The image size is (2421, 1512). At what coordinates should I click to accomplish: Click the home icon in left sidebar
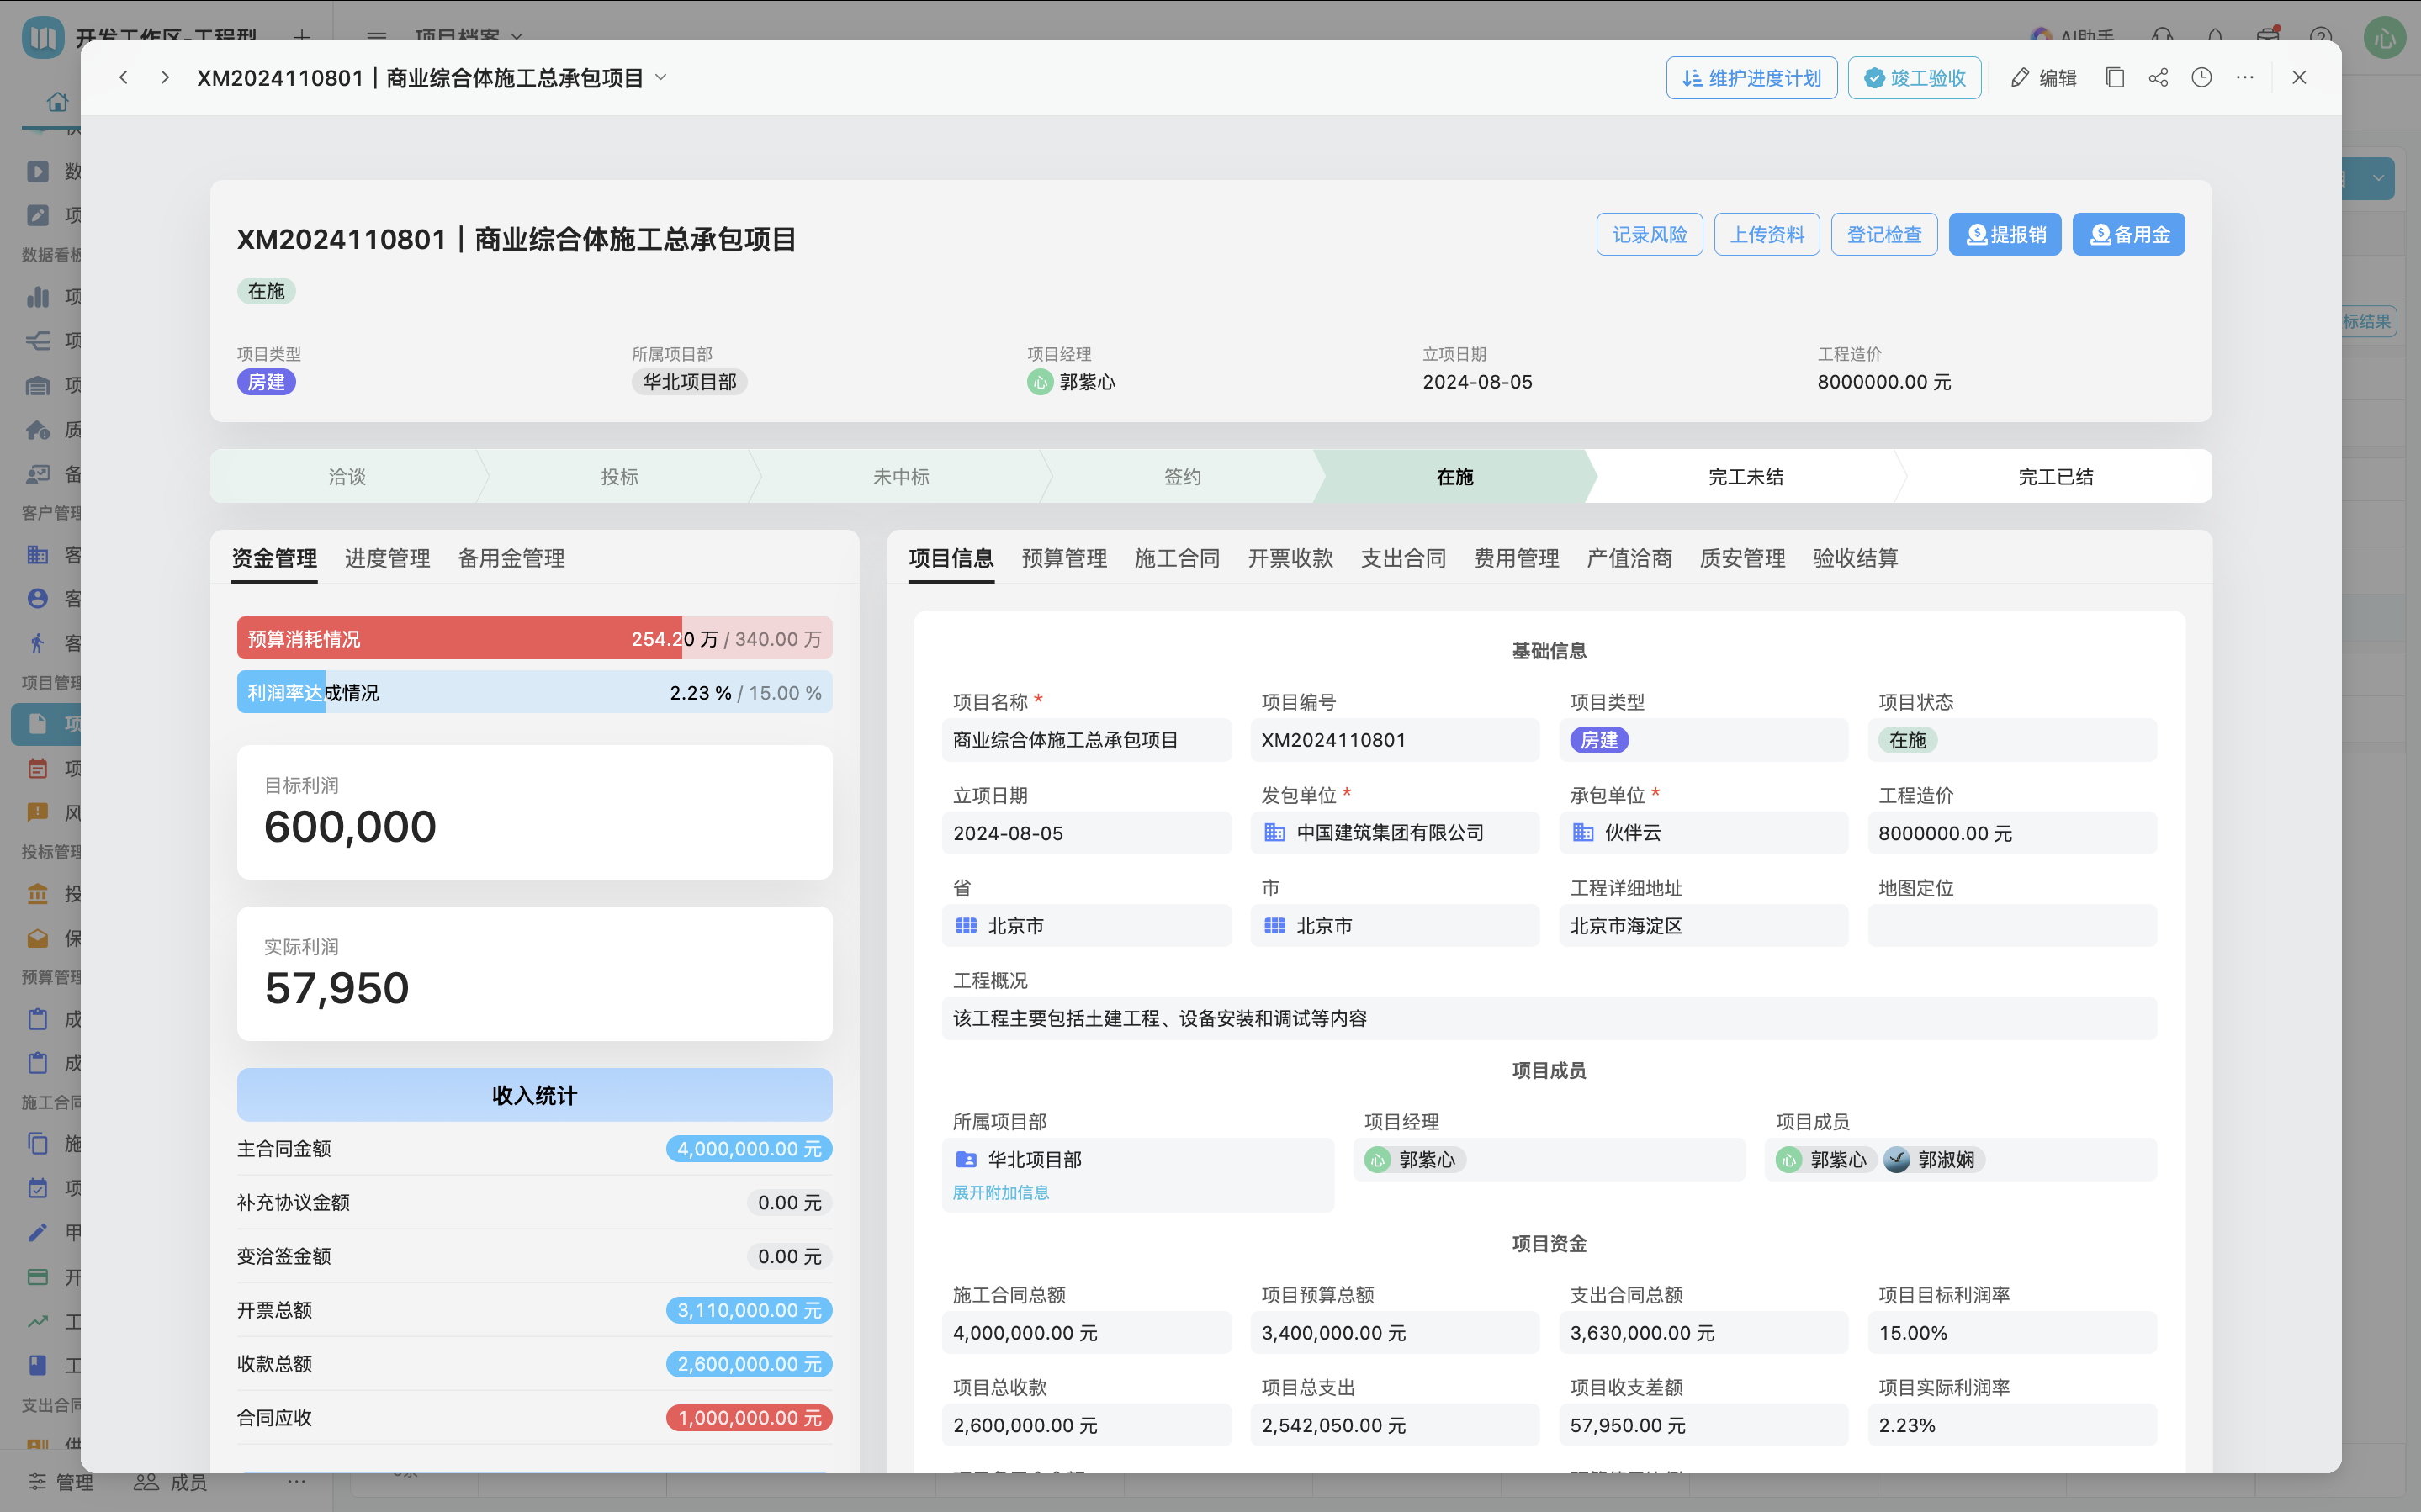tap(57, 101)
